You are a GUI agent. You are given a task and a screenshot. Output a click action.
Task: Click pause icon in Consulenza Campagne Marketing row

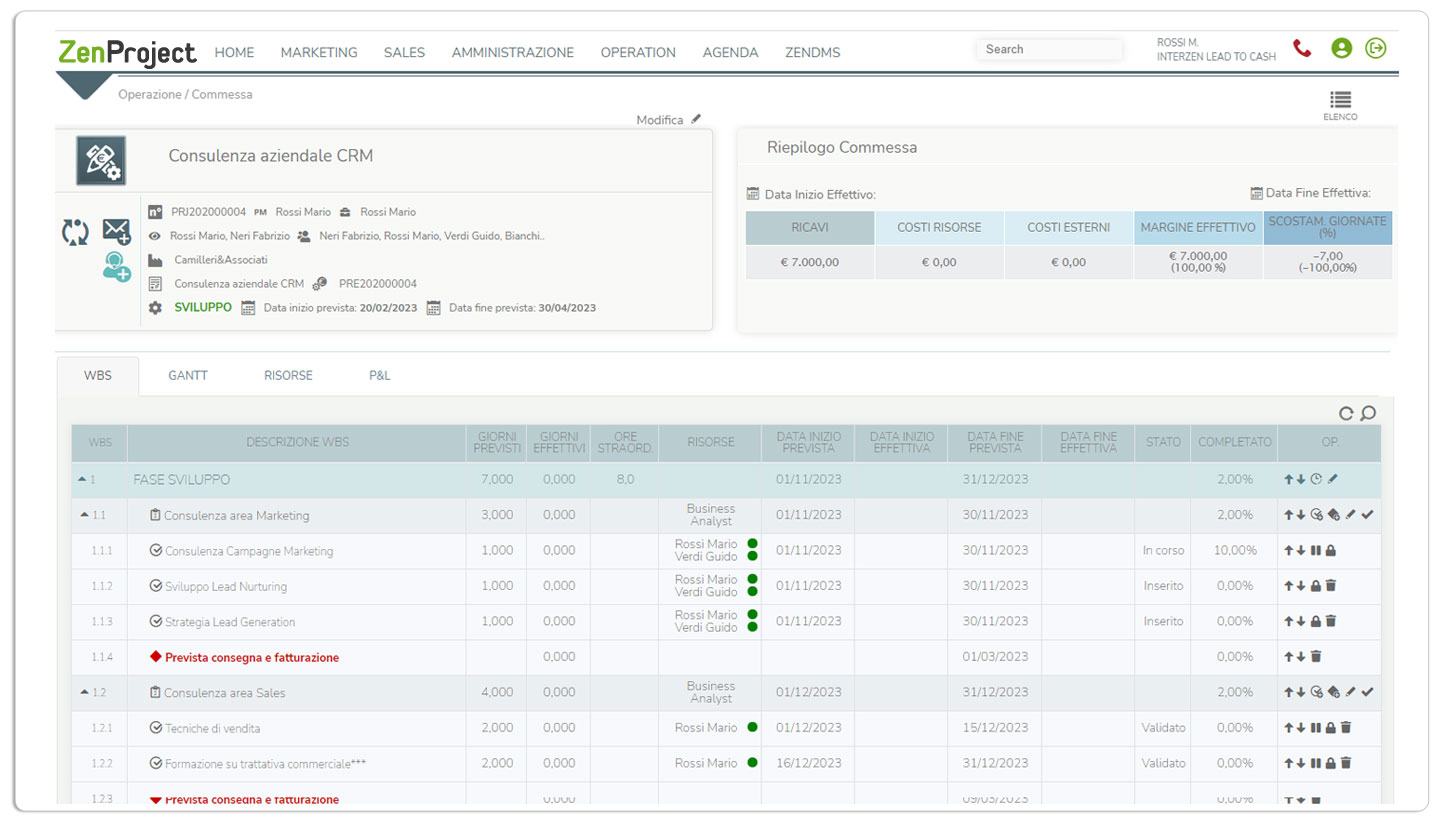(x=1316, y=550)
